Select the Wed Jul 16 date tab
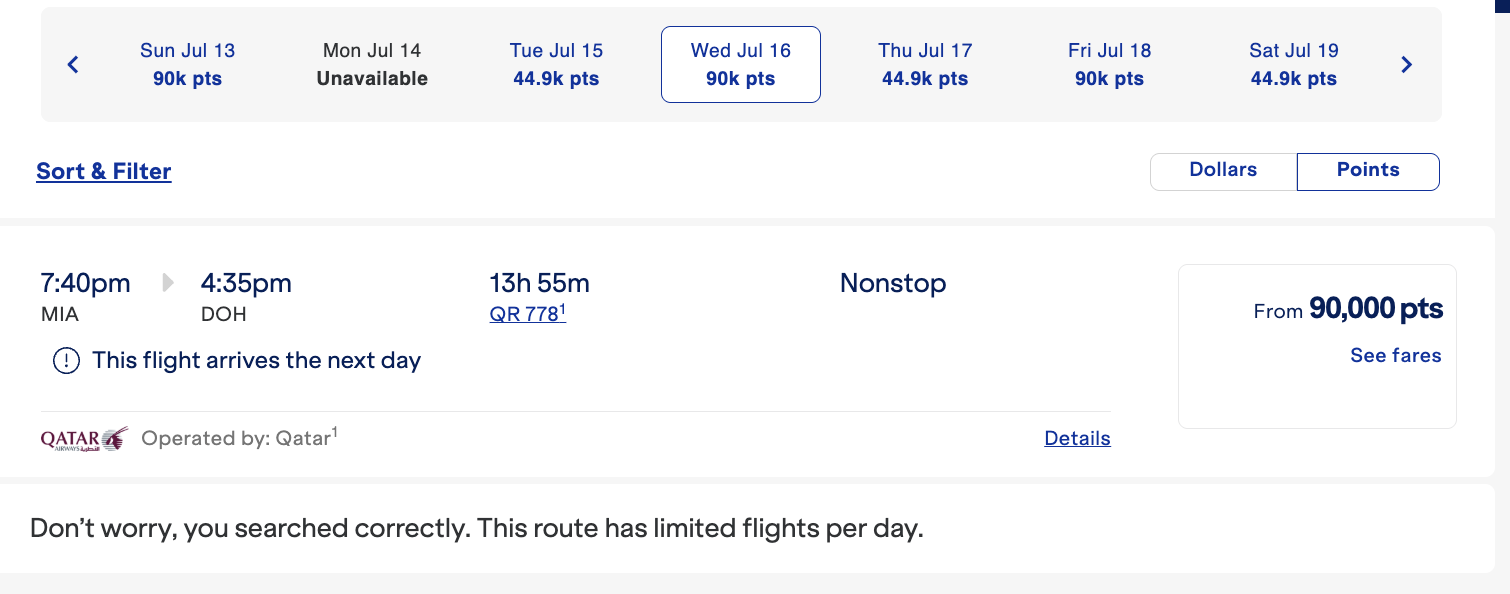 tap(740, 64)
